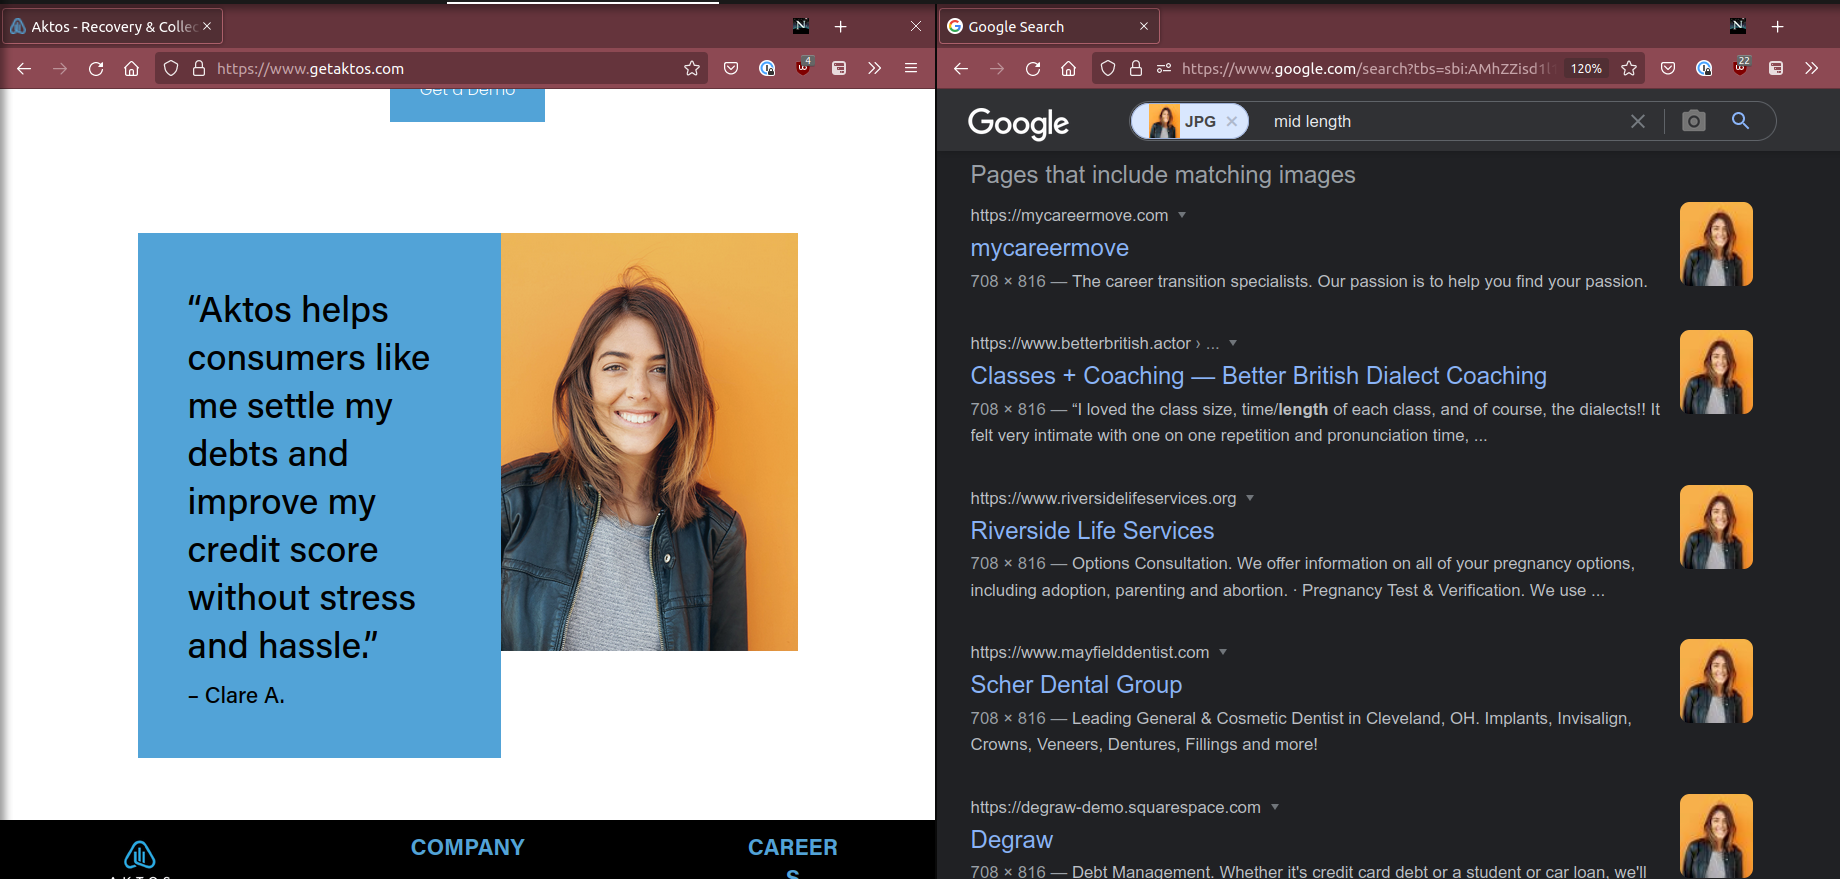Open search by image camera icon
Screen dimensions: 1840x879
click(1693, 121)
